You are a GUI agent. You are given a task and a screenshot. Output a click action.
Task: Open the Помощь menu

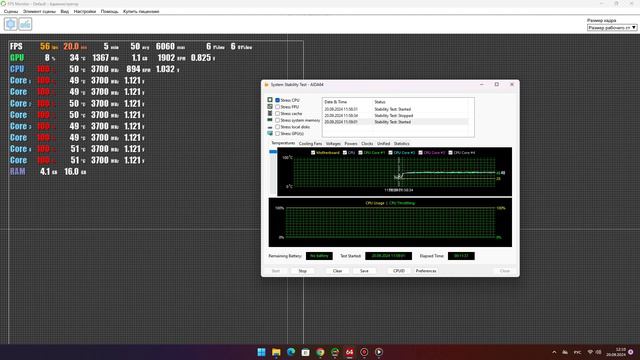point(110,11)
